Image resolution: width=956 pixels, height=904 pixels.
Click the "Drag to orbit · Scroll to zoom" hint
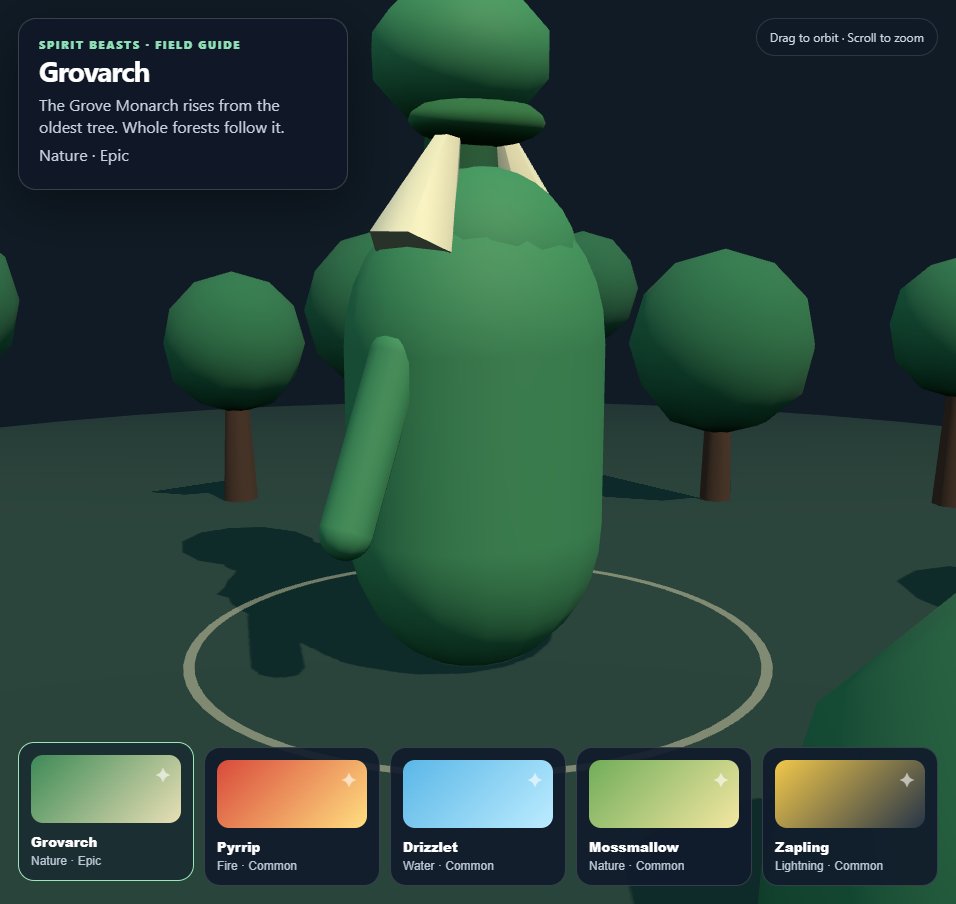coord(846,37)
